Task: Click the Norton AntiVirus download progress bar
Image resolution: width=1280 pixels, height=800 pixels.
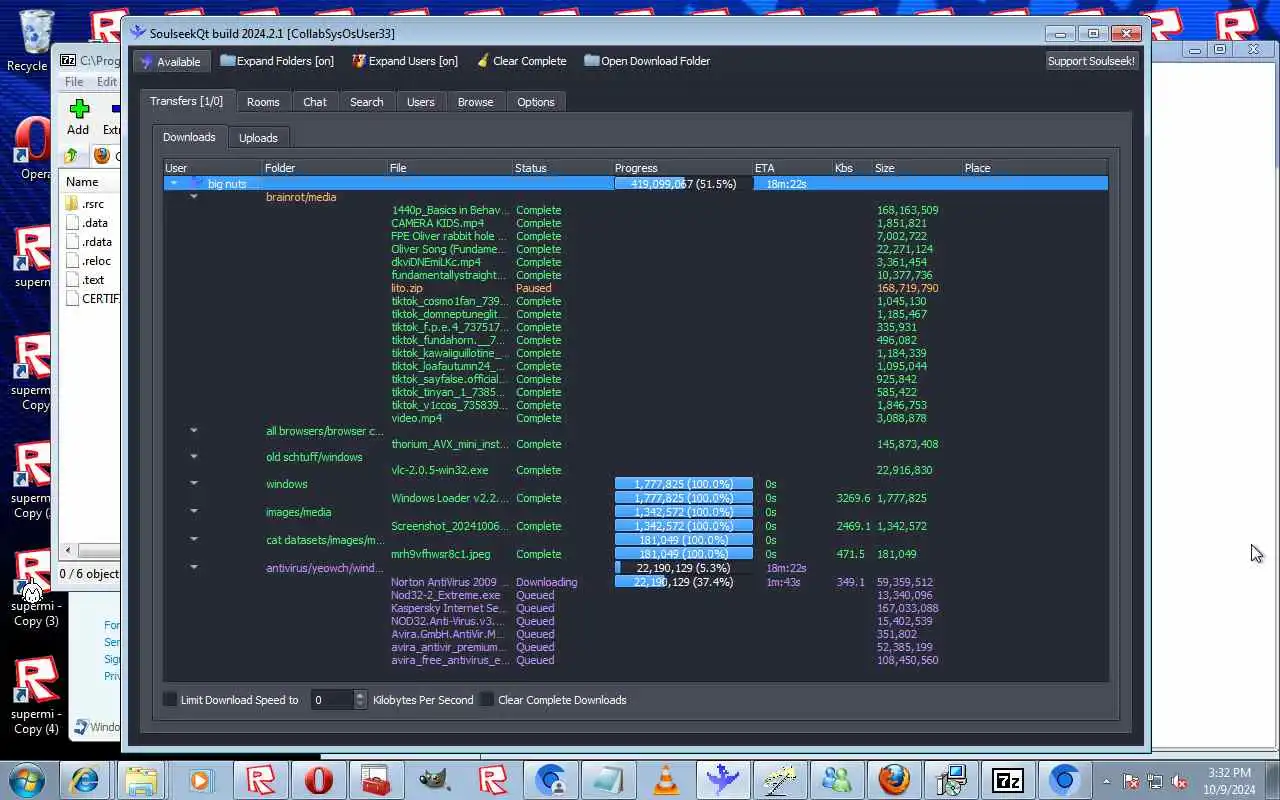Action: [683, 582]
